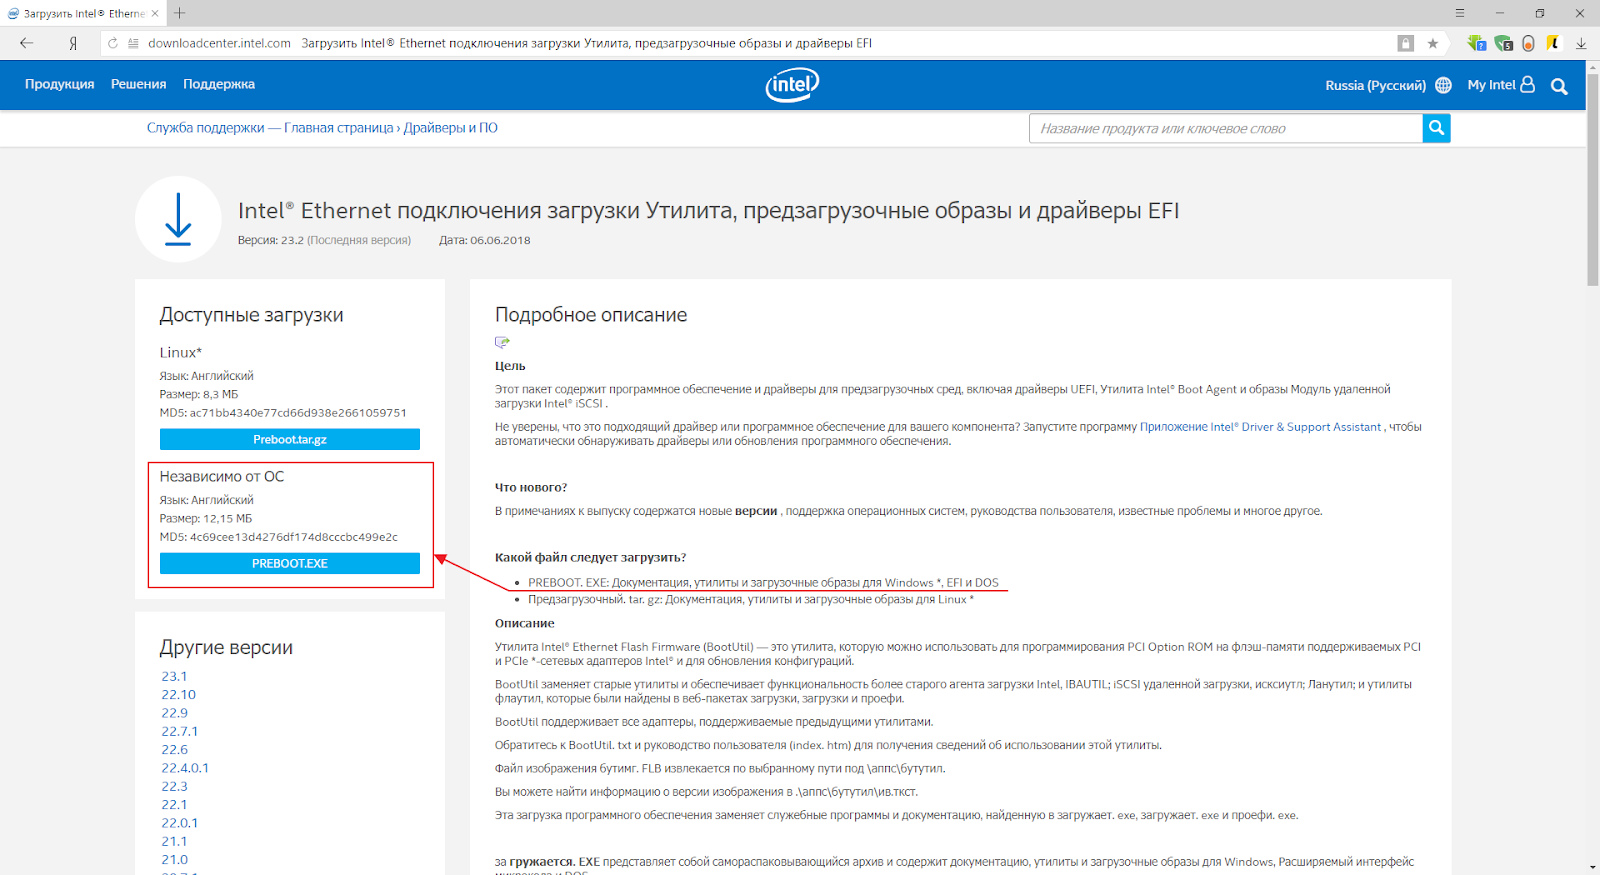Viewport: 1600px width, 875px height.
Task: Click the browser address bar URL
Action: [x=219, y=43]
